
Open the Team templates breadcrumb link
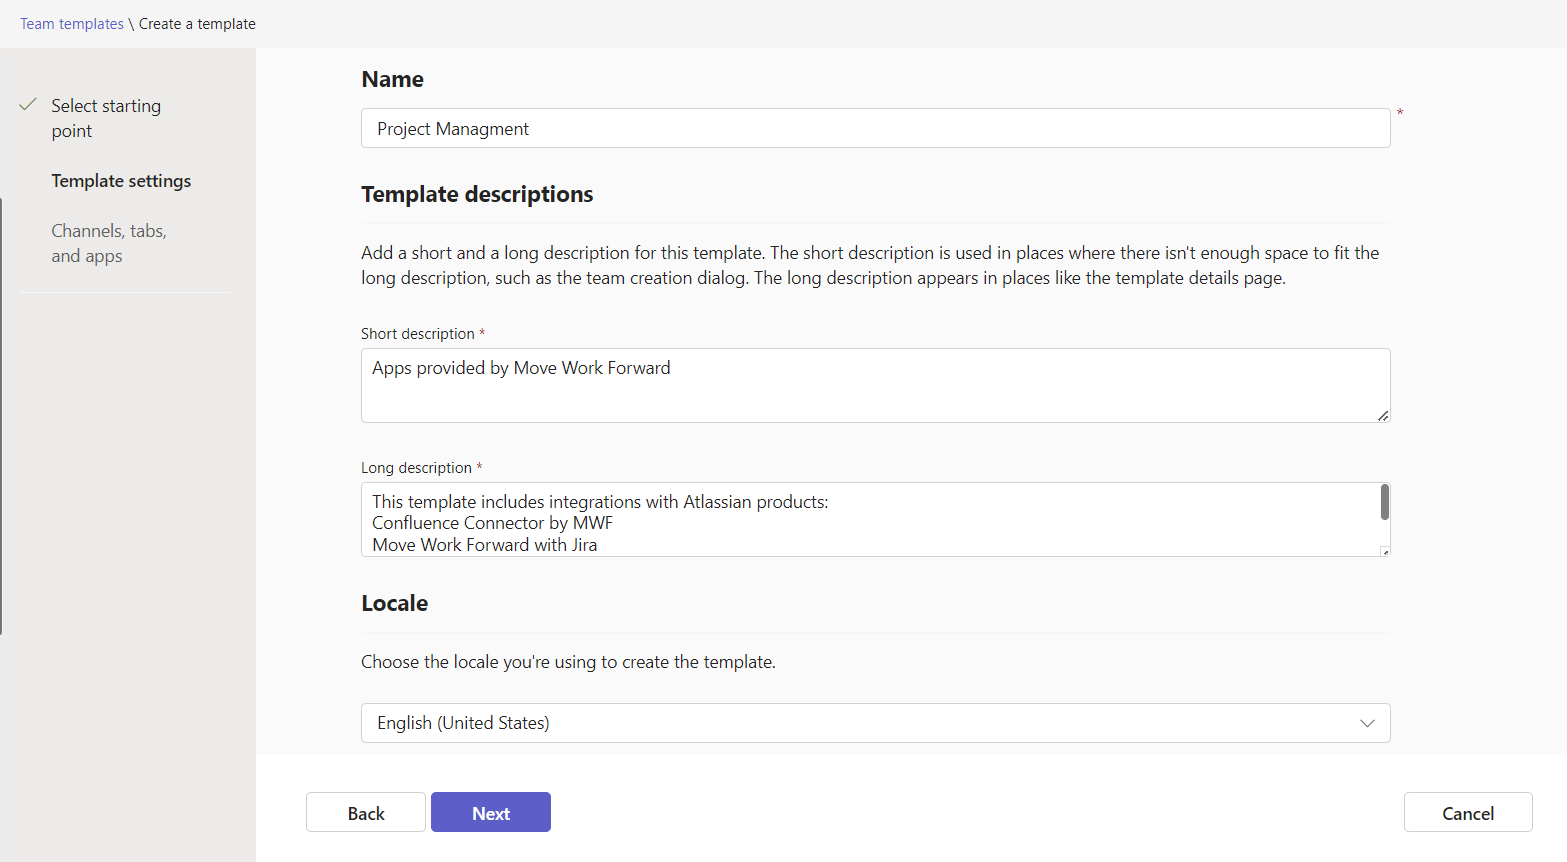(72, 24)
